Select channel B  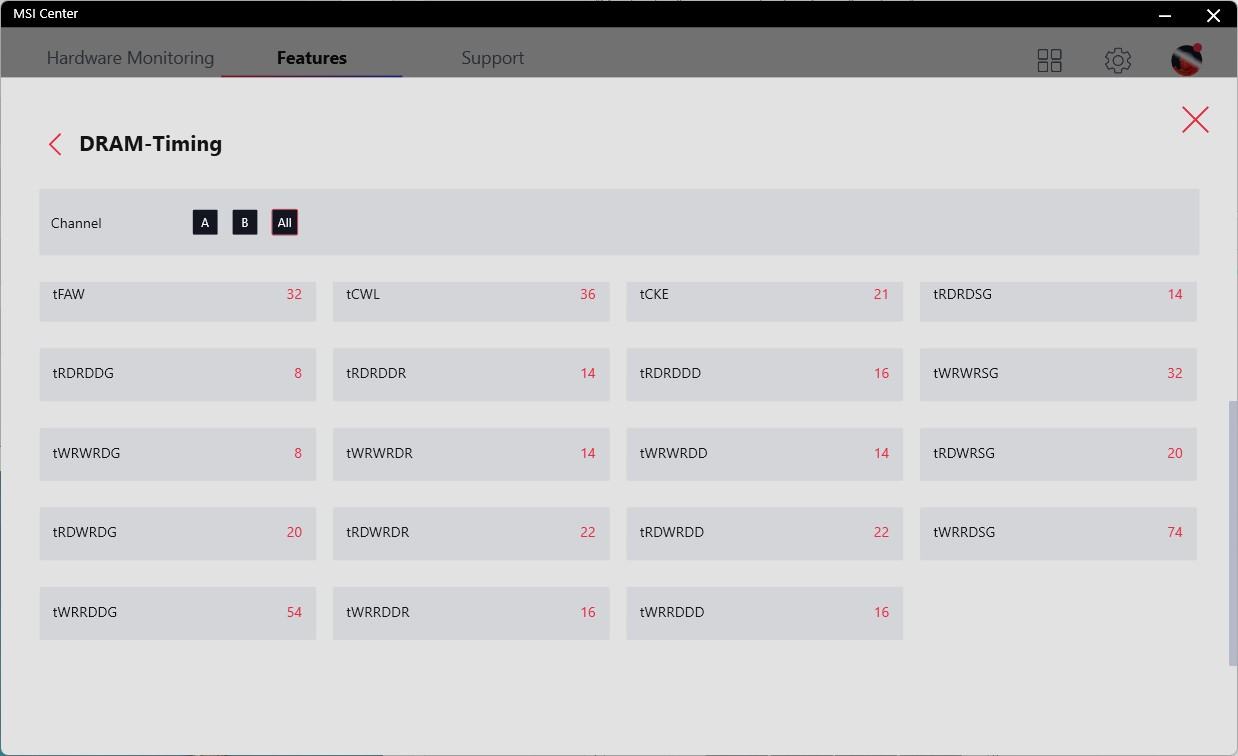[245, 222]
